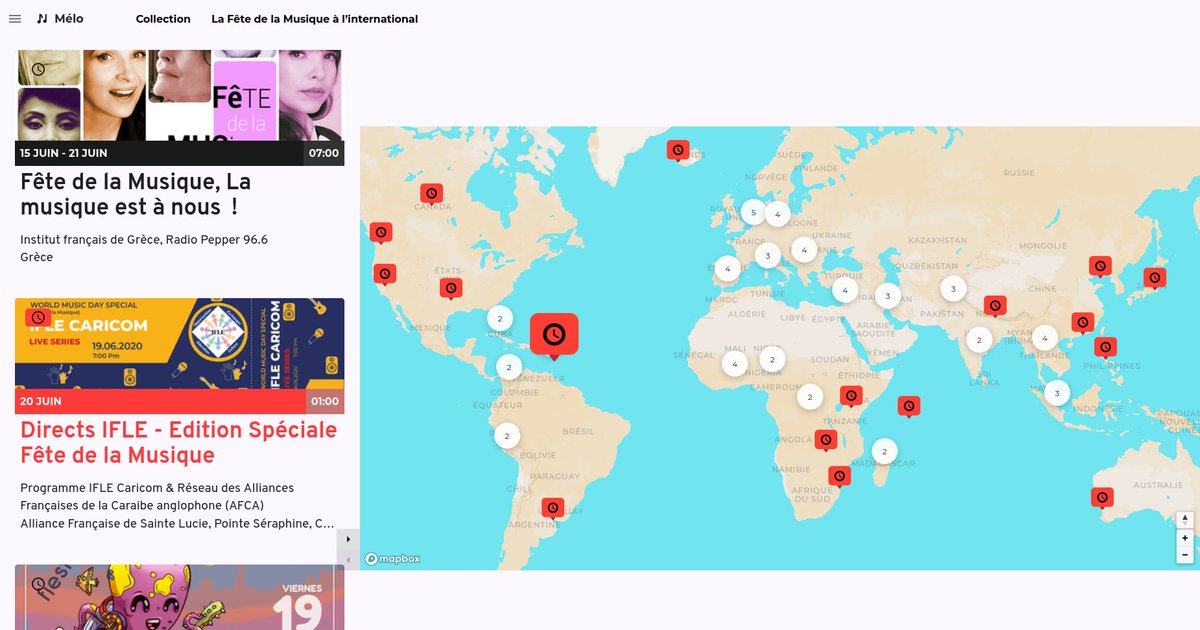Open event Fête de la Musique, La musique est à nous
This screenshot has height=630, width=1200.
(136, 195)
